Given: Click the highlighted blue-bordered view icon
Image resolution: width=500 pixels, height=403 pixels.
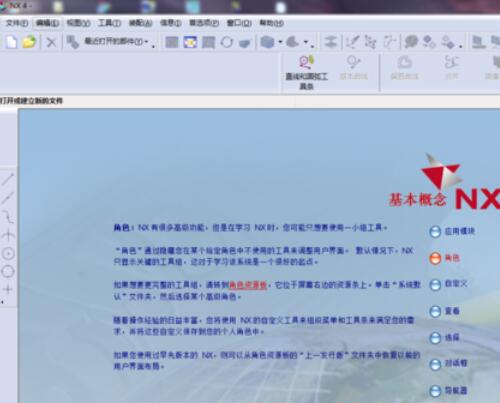Looking at the screenshot, I should 190,42.
